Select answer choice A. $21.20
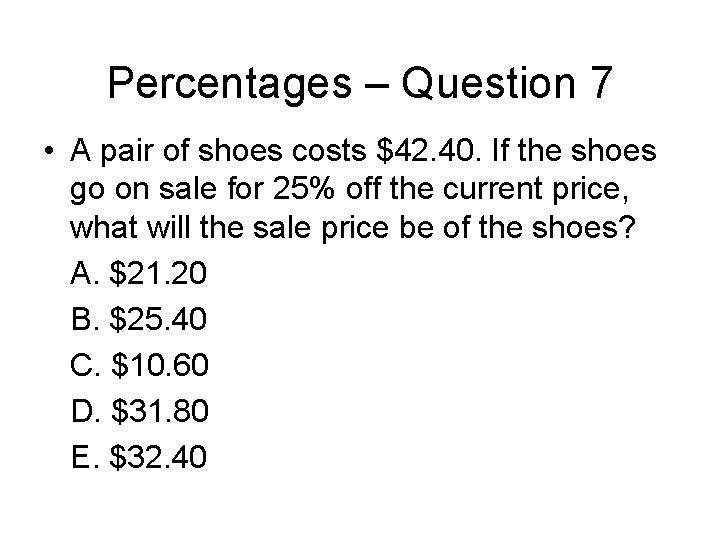 (x=139, y=273)
